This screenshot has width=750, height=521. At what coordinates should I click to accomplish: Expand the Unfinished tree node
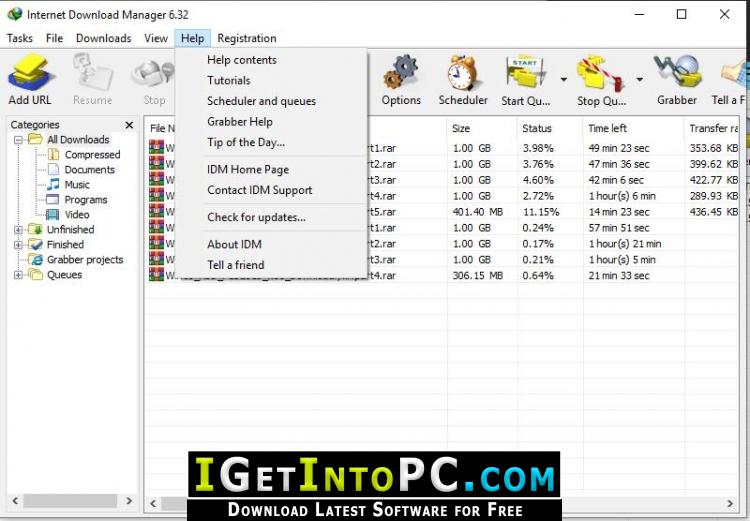pyautogui.click(x=18, y=230)
